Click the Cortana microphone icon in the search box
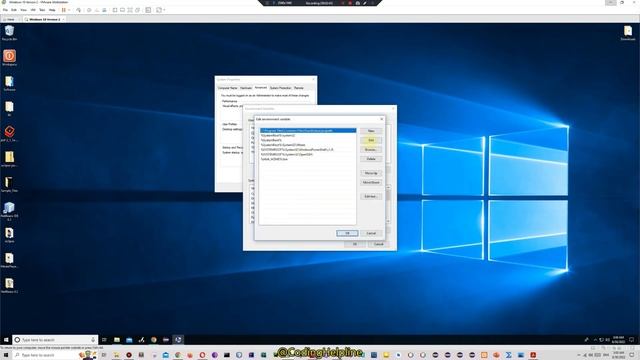The image size is (640, 360). (x=93, y=340)
